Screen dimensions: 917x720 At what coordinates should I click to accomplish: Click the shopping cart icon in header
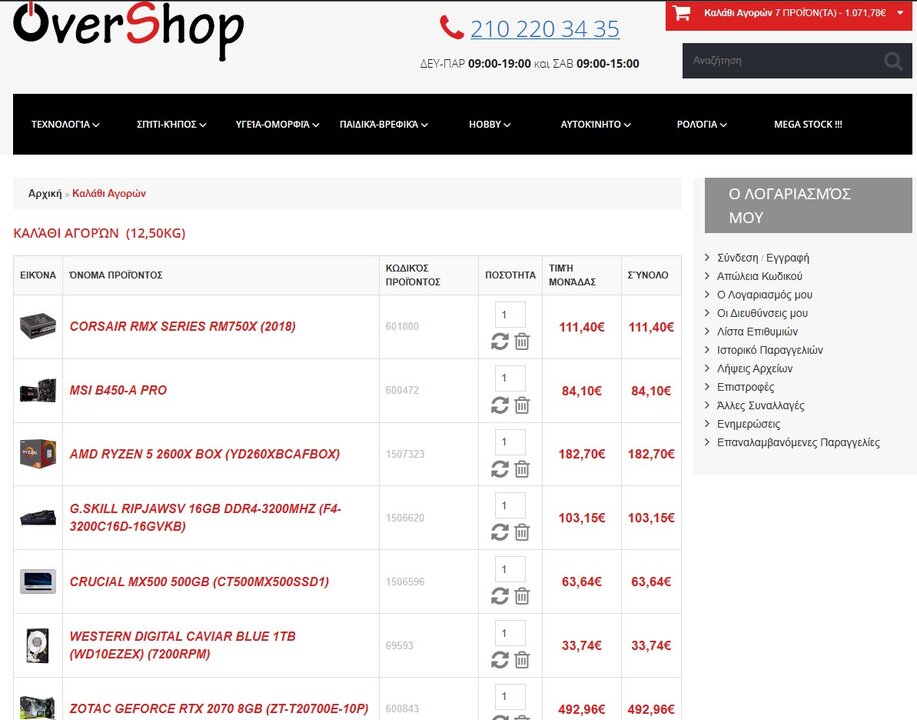(x=681, y=13)
